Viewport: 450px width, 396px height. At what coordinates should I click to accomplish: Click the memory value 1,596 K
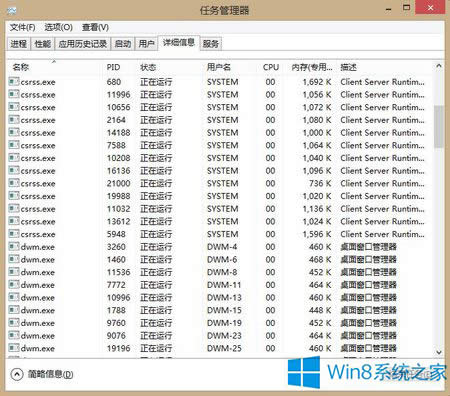[317, 234]
